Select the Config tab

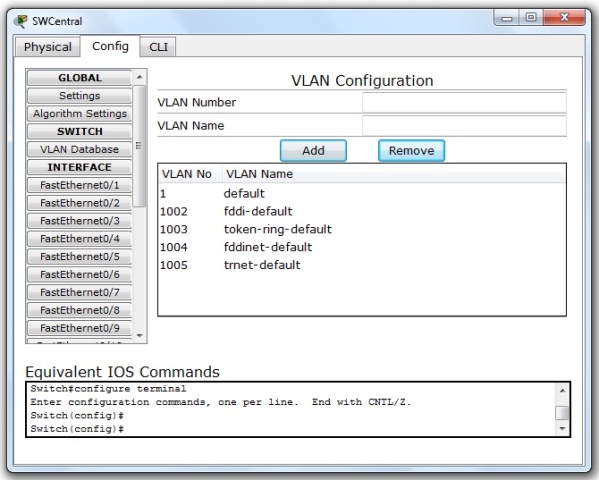(110, 46)
